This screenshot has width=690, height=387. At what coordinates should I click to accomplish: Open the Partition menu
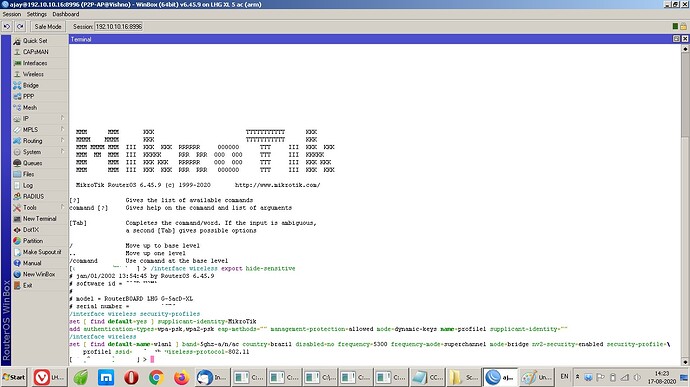33,241
